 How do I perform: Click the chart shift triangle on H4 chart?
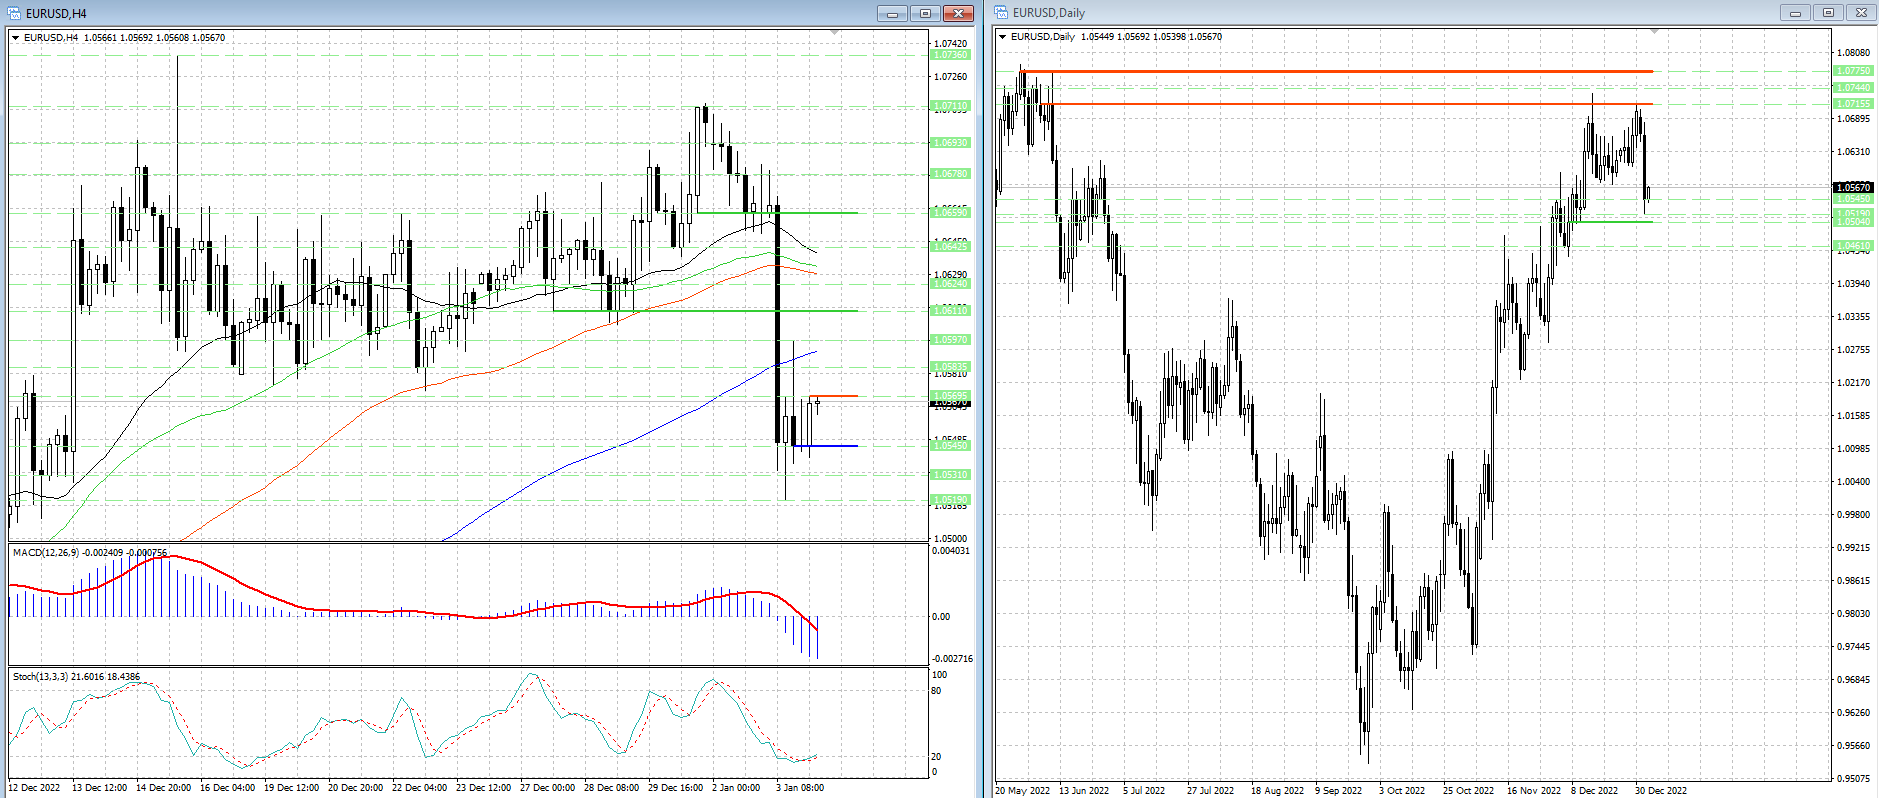835,33
